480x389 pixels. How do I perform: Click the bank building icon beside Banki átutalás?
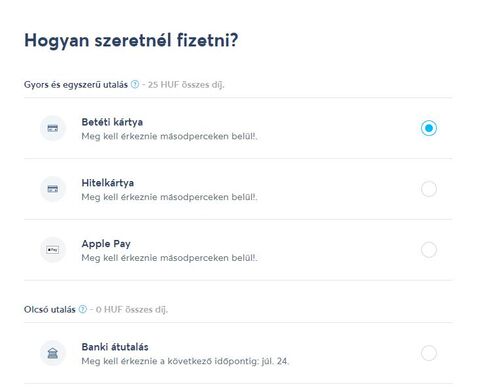[53, 353]
